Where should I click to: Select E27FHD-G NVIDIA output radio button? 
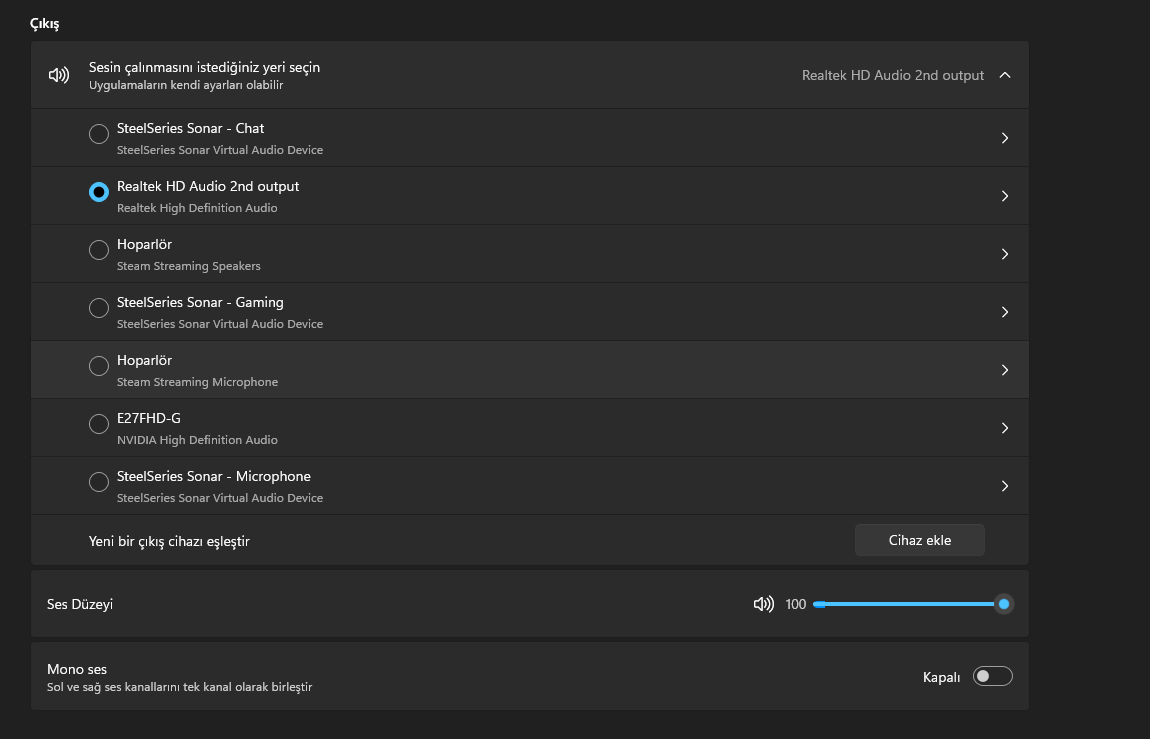(x=99, y=423)
